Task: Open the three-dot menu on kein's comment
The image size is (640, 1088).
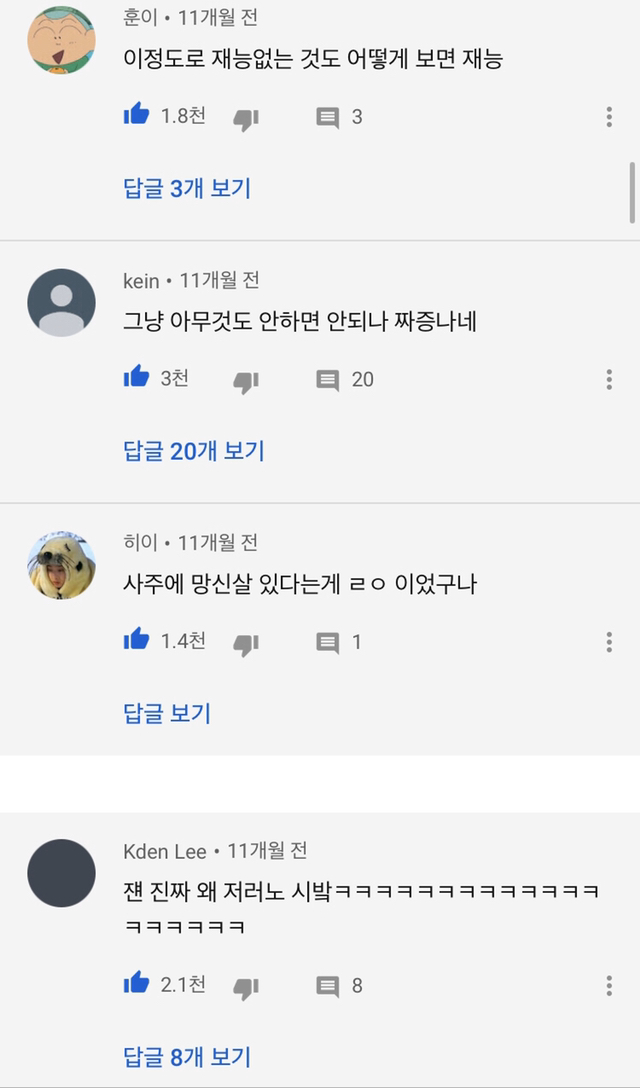Action: click(x=609, y=380)
